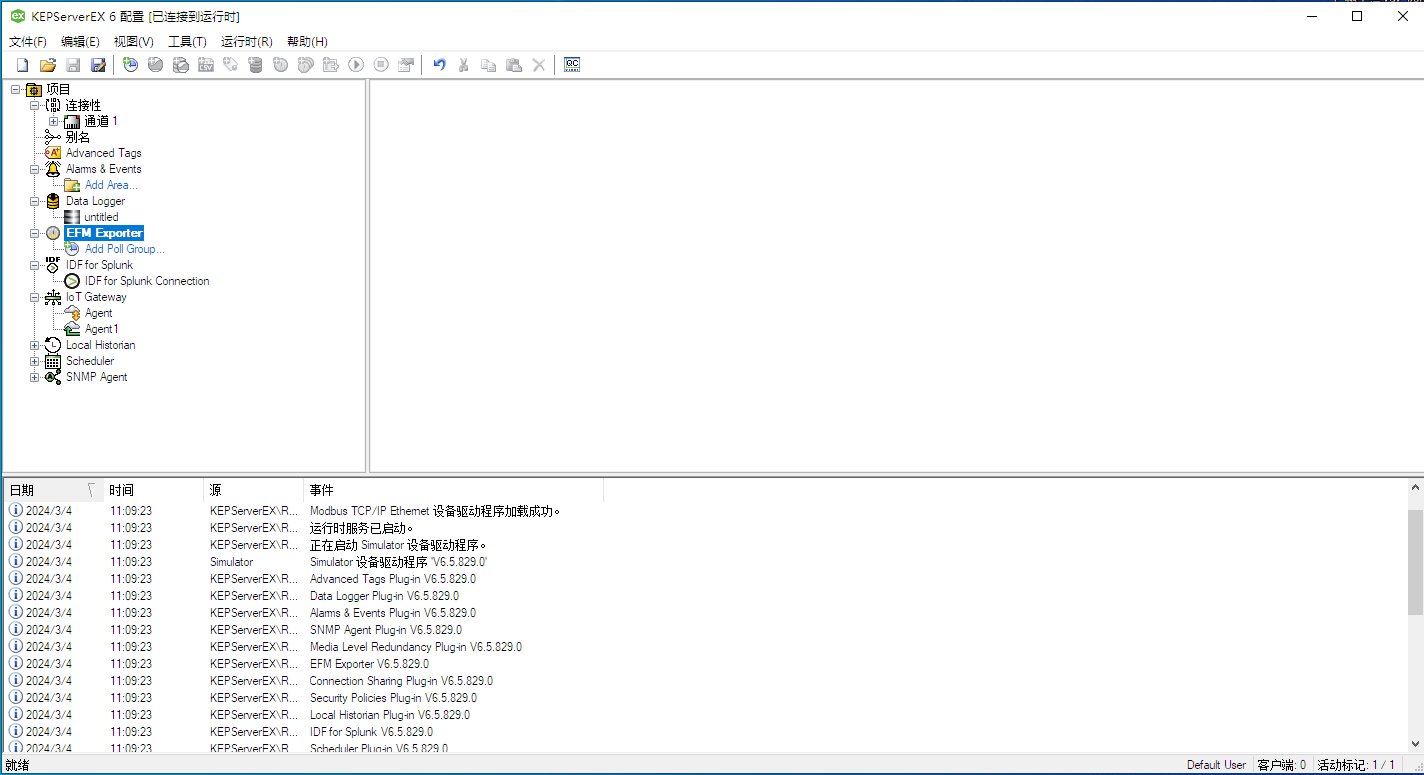
Task: Click the Add Area... link
Action: 111,185
